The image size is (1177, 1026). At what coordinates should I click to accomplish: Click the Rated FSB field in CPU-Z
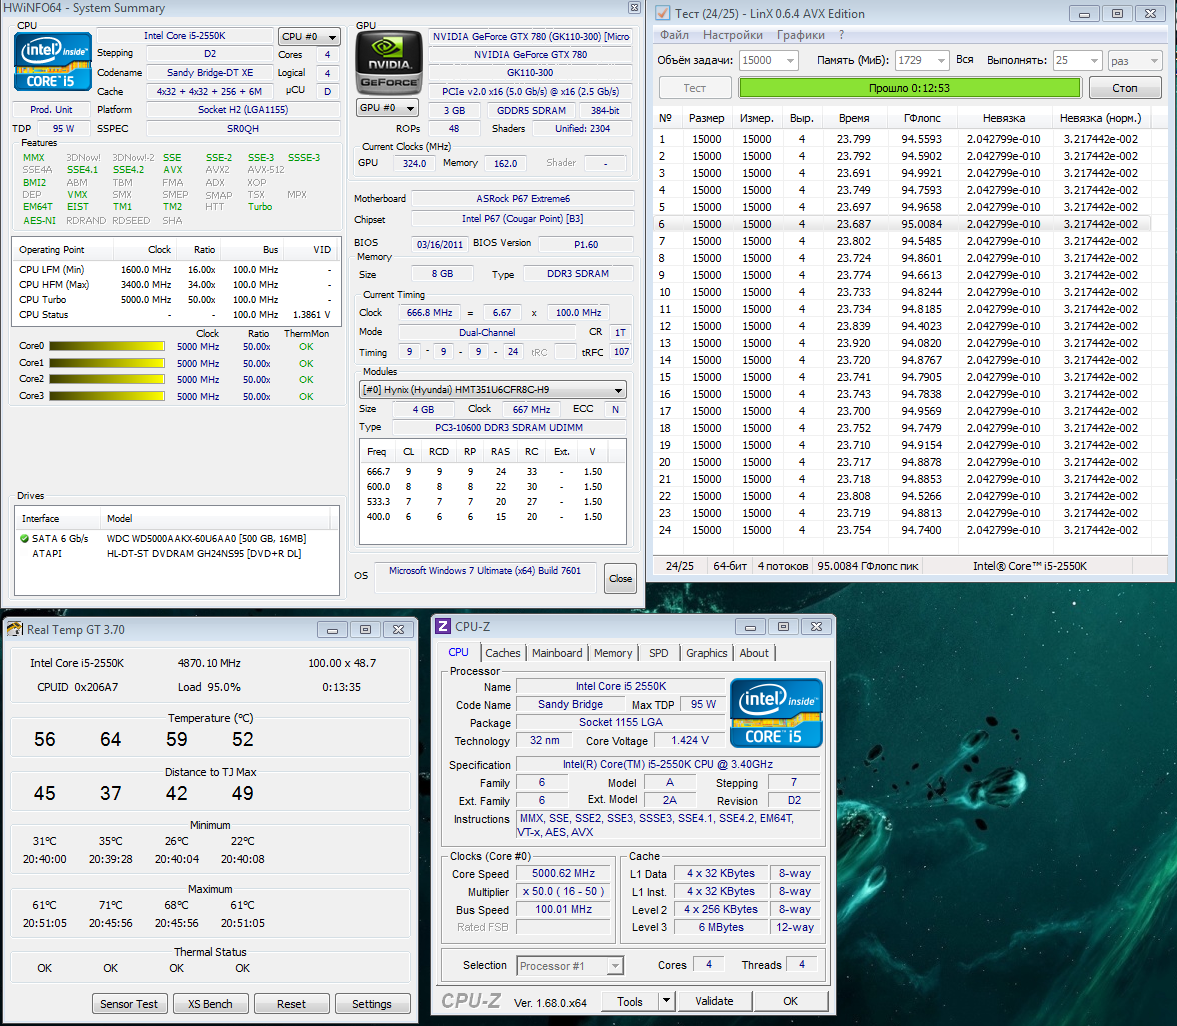click(x=563, y=927)
